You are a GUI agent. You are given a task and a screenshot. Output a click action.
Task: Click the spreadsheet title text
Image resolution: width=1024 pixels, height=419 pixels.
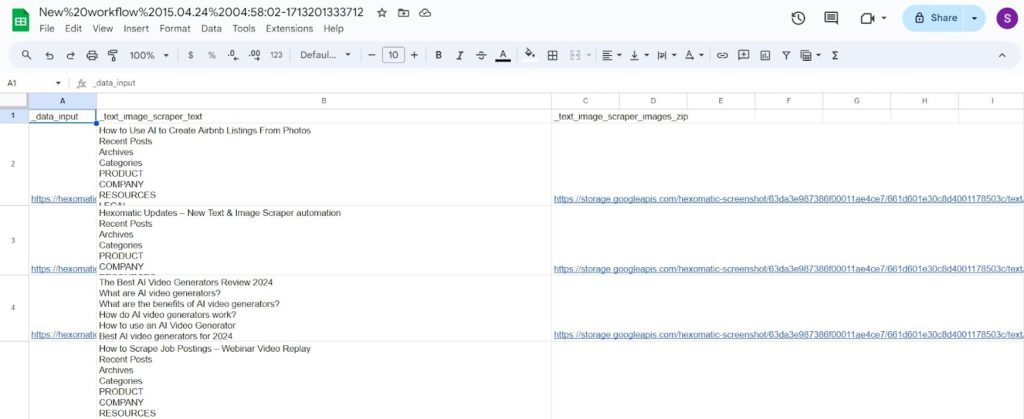tap(201, 12)
